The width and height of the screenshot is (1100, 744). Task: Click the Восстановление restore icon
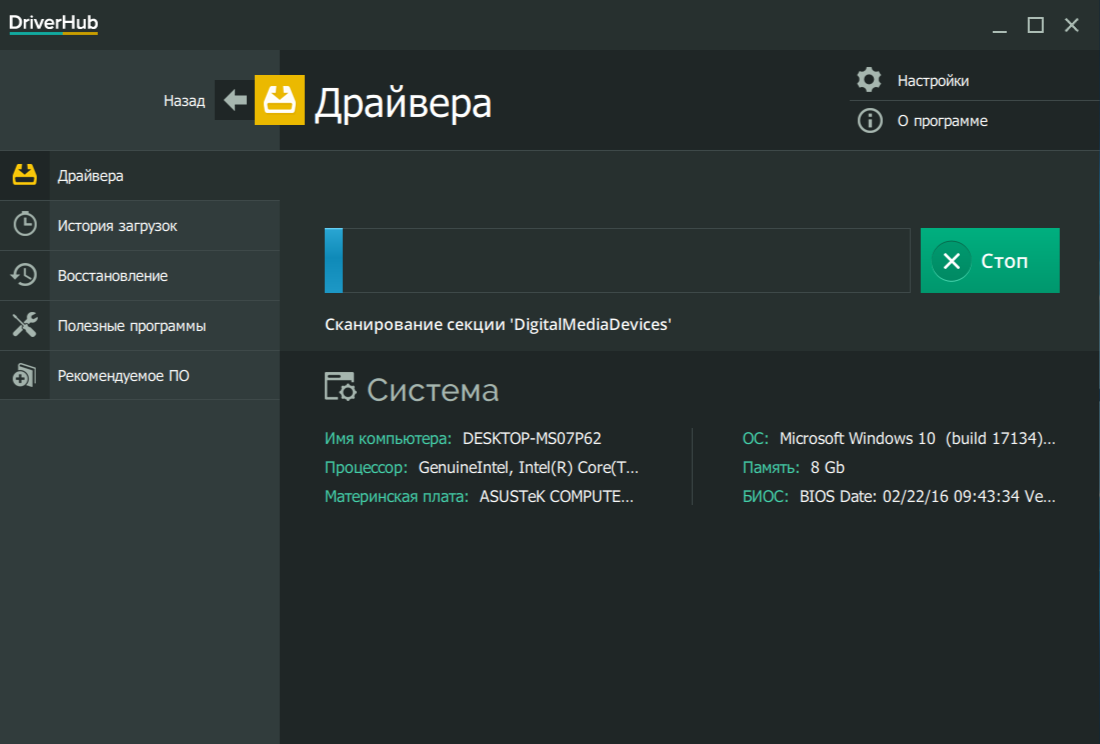(25, 275)
